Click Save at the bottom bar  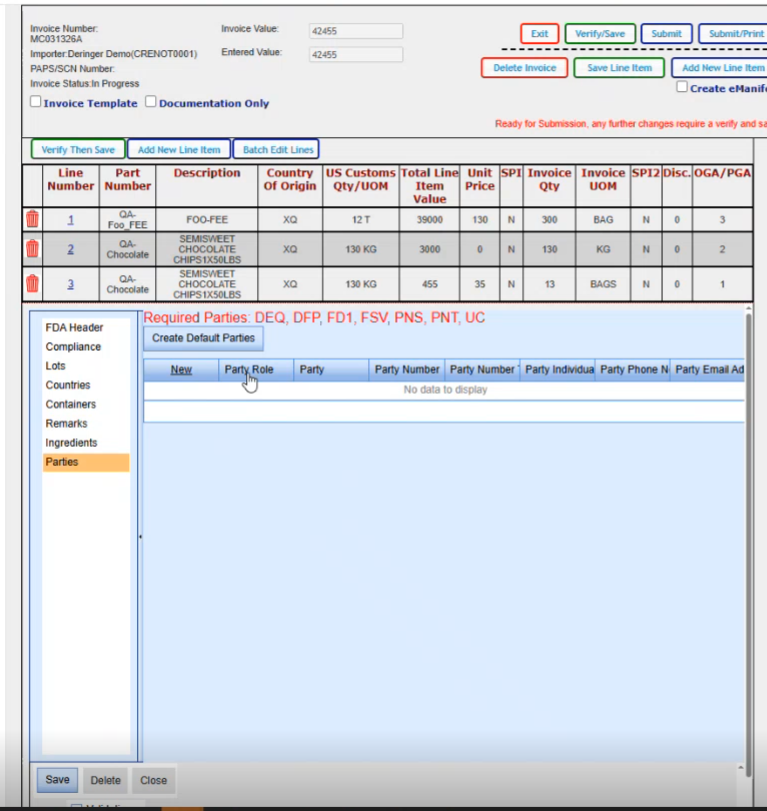click(x=57, y=780)
